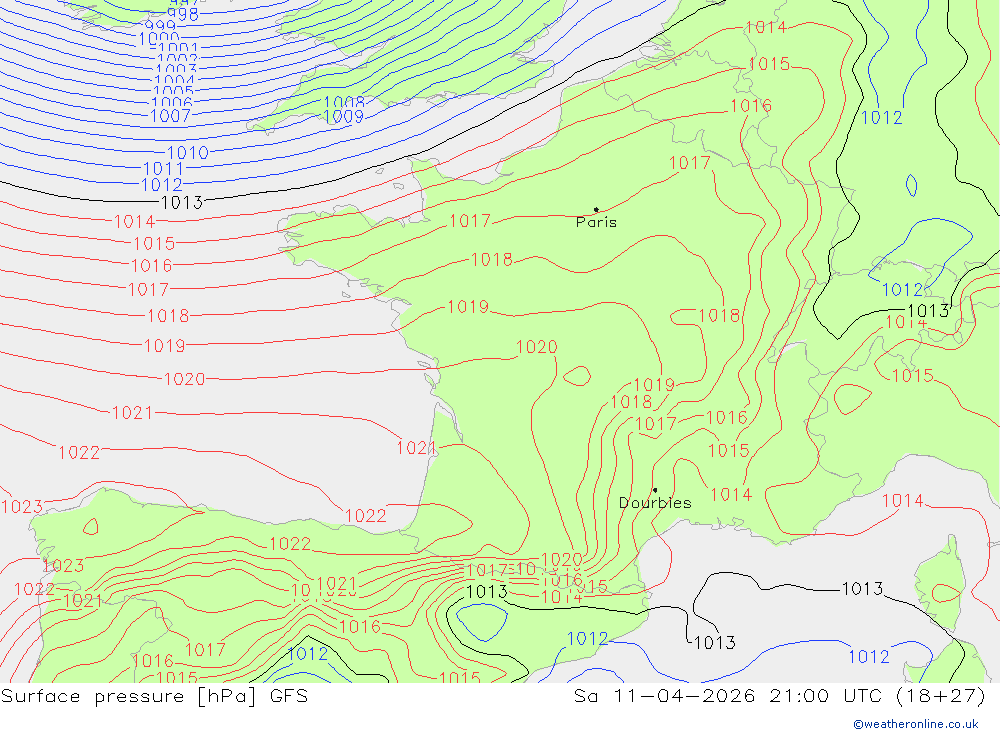
Task: Click the Paris city label
Action: click(x=596, y=222)
